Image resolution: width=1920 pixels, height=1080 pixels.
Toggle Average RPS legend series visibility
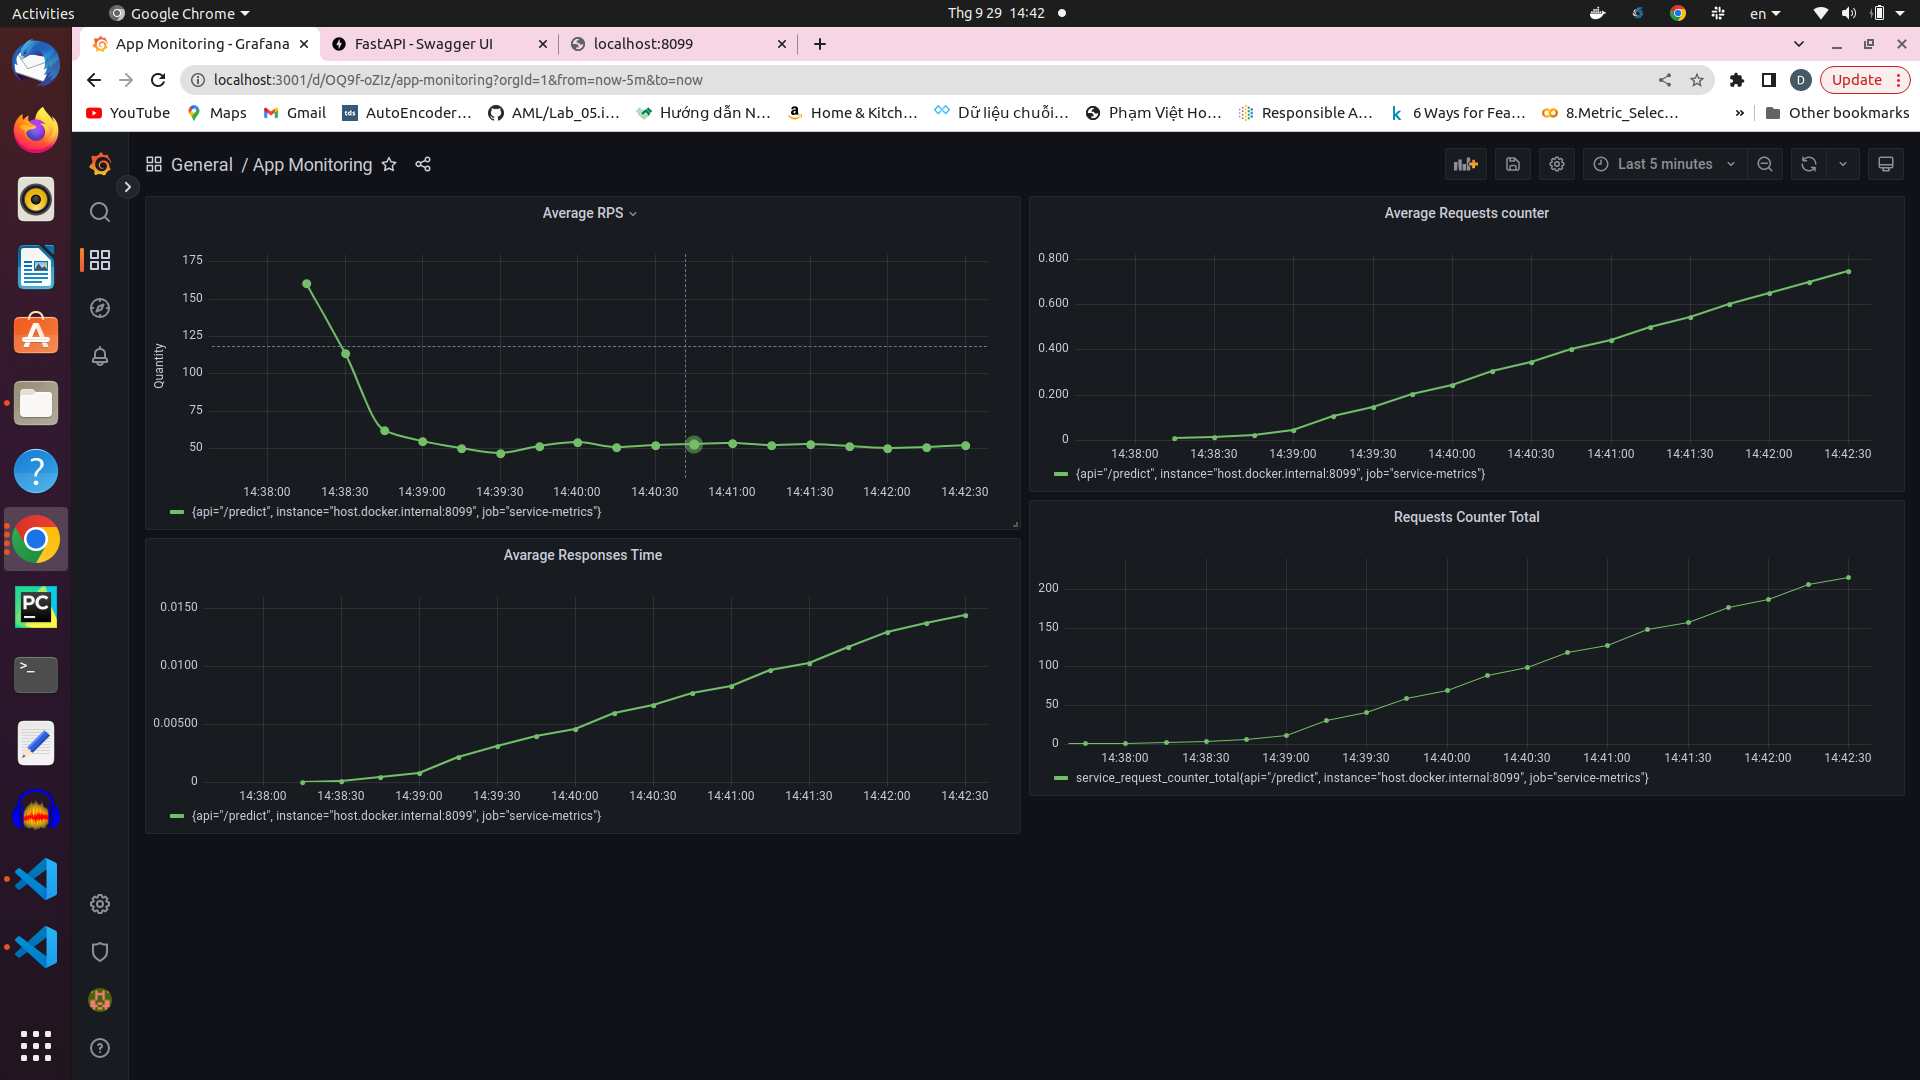click(x=396, y=512)
